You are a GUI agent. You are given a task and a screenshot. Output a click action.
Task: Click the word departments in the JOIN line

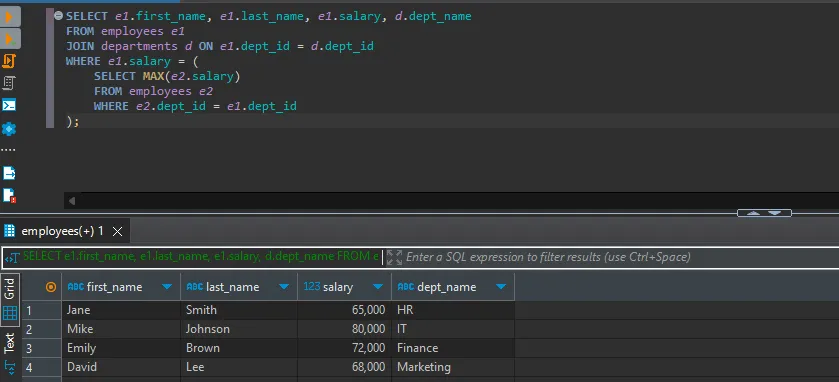(x=139, y=47)
